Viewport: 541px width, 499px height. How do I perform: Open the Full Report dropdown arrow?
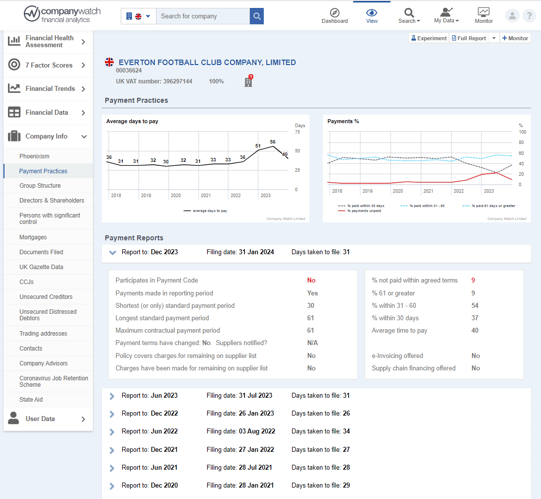tap(494, 38)
